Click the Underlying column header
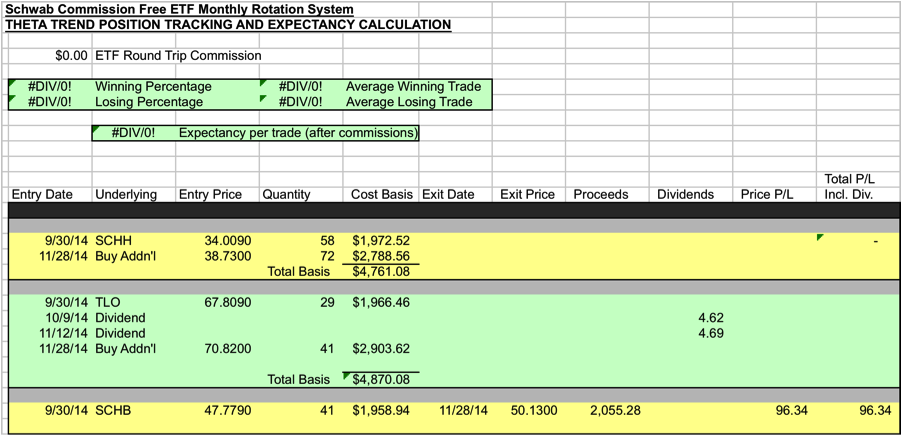This screenshot has height=436, width=902. [126, 195]
